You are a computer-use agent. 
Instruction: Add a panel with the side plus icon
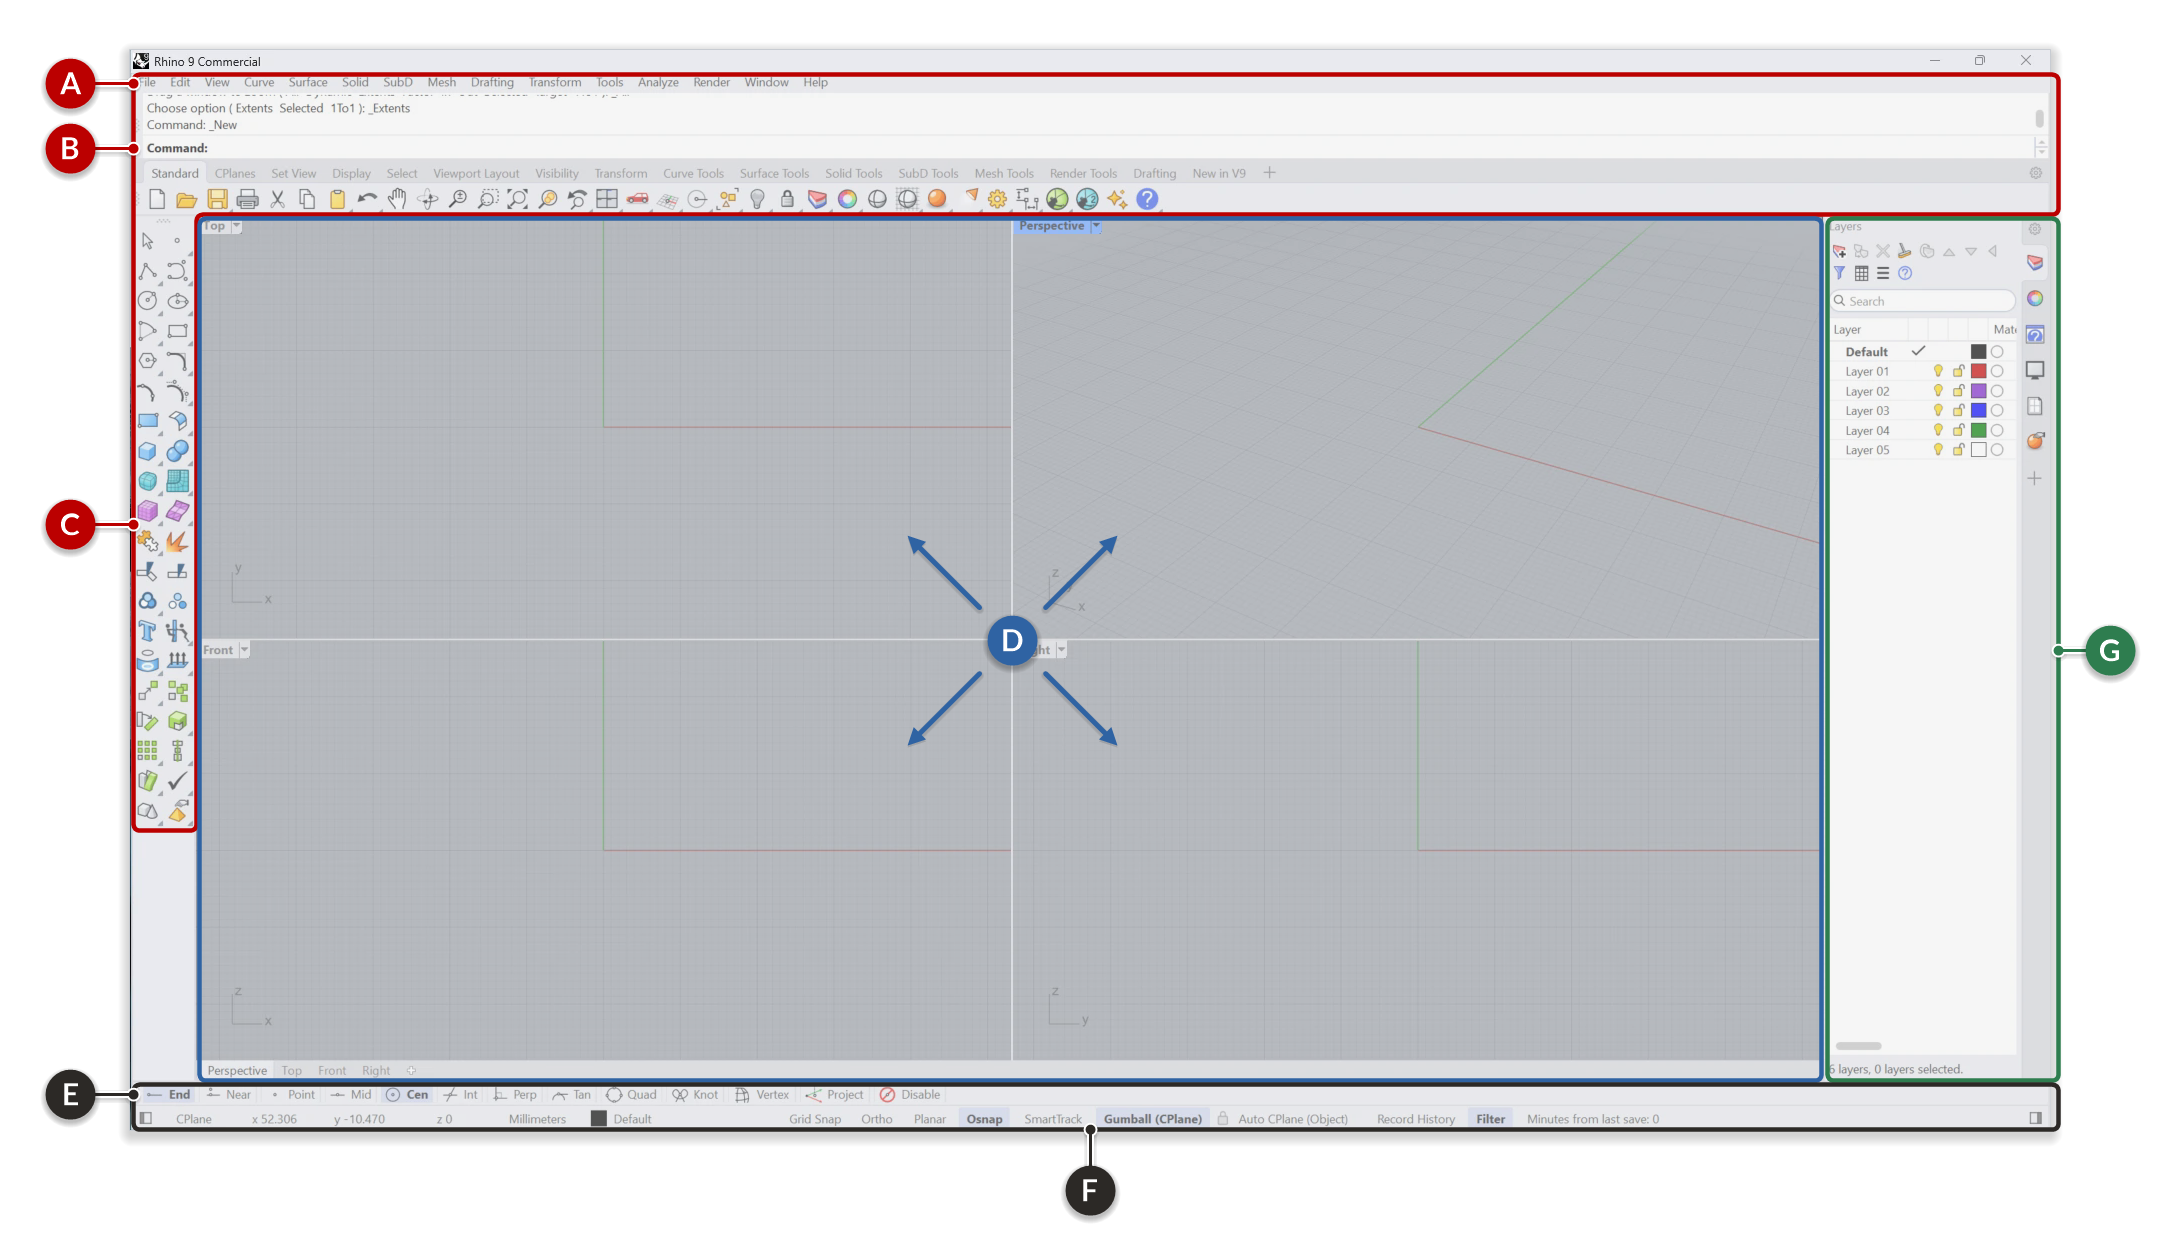coord(2035,479)
